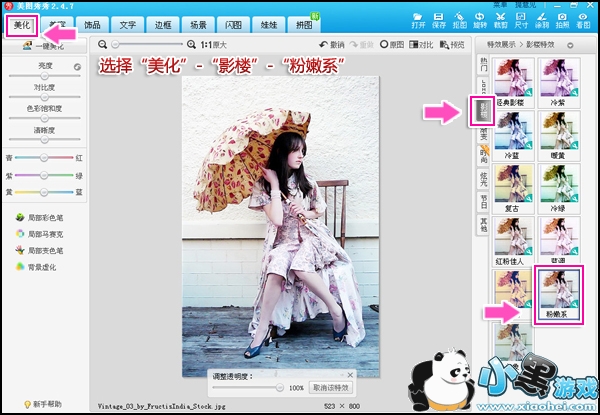The width and height of the screenshot is (600, 415).
Task: Click the 色彩饱和度 saturation slider
Action: [45, 118]
